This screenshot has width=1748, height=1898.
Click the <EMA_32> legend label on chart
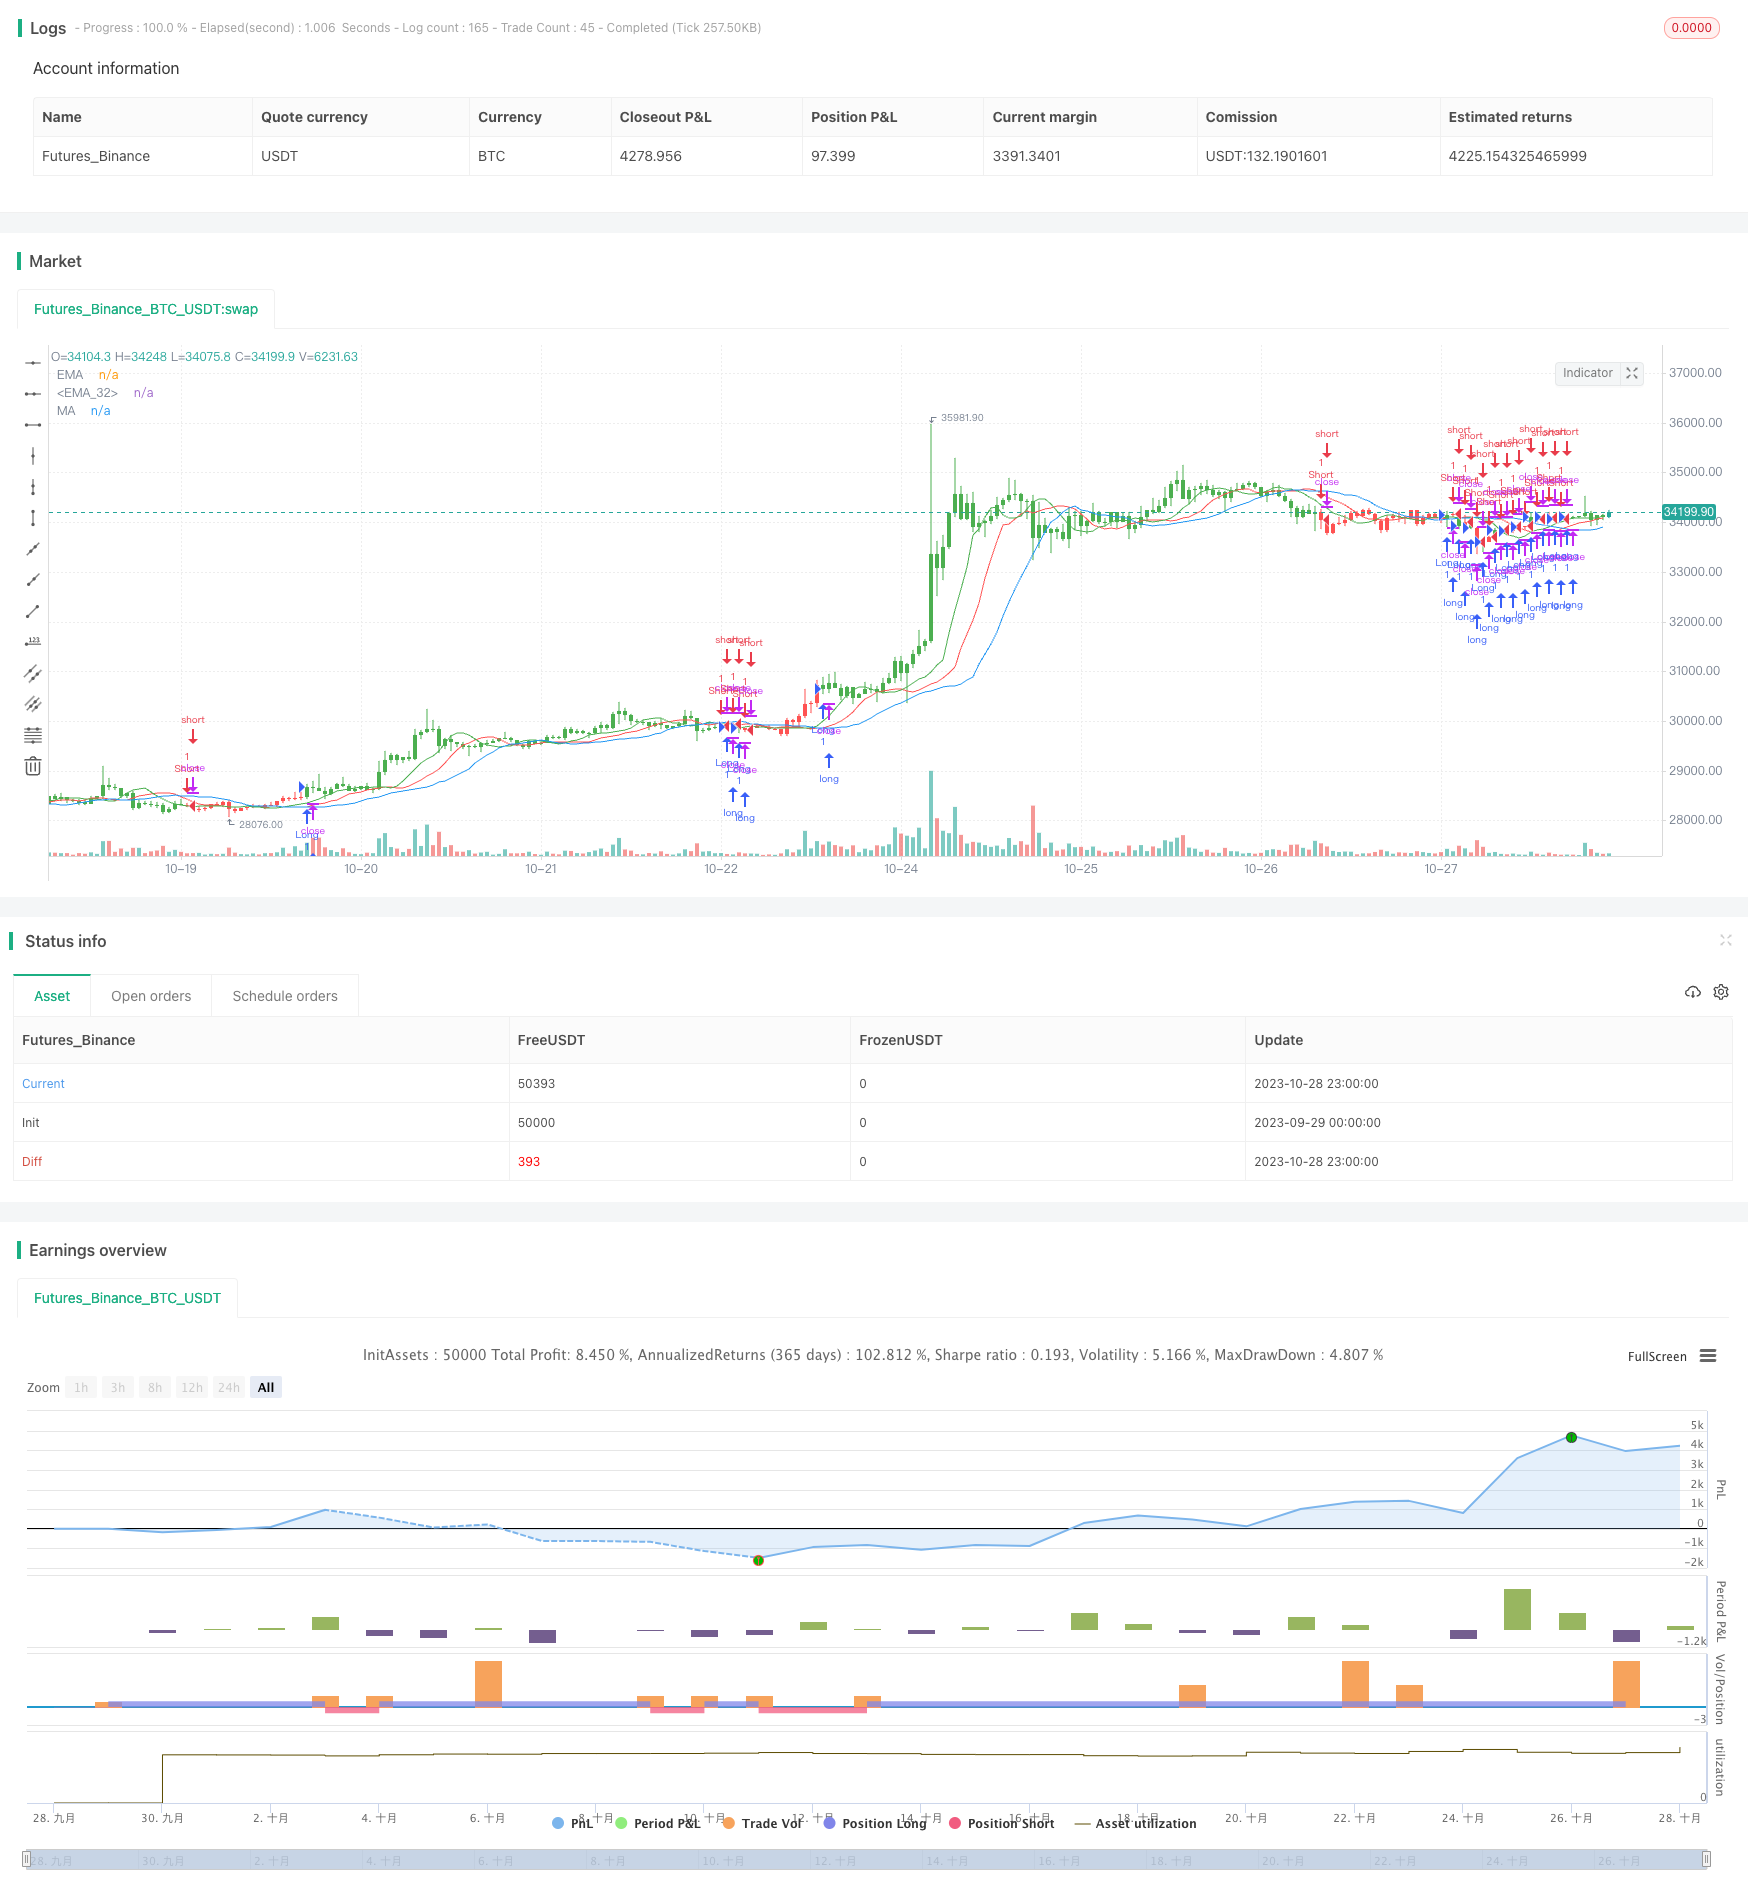coord(87,393)
